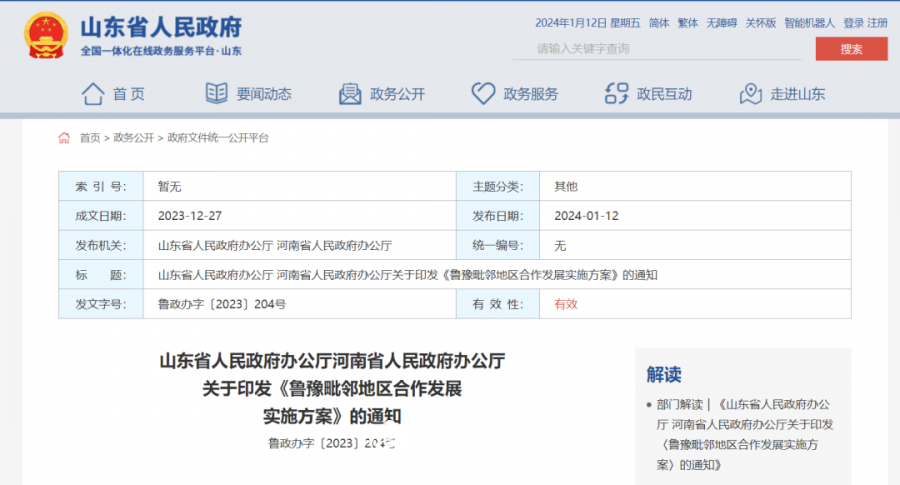Enable 无障碍 accessibility mode

click(720, 23)
